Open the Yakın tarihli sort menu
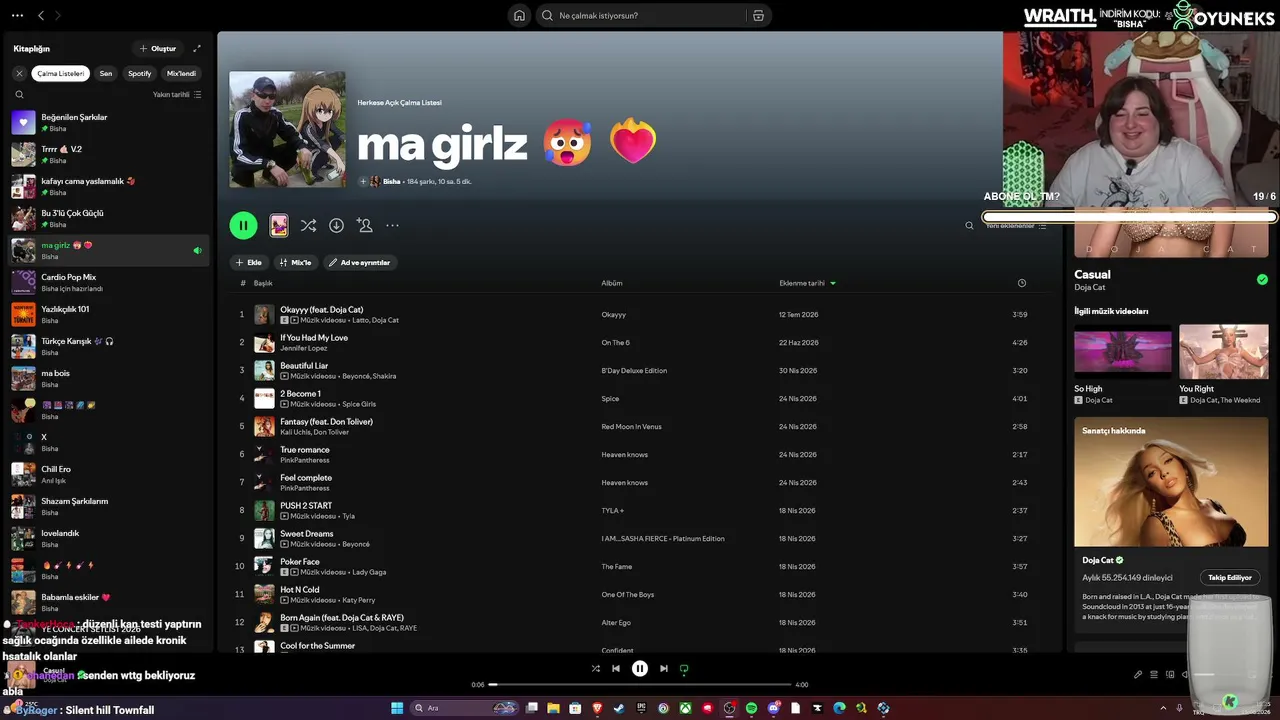 [x=177, y=95]
